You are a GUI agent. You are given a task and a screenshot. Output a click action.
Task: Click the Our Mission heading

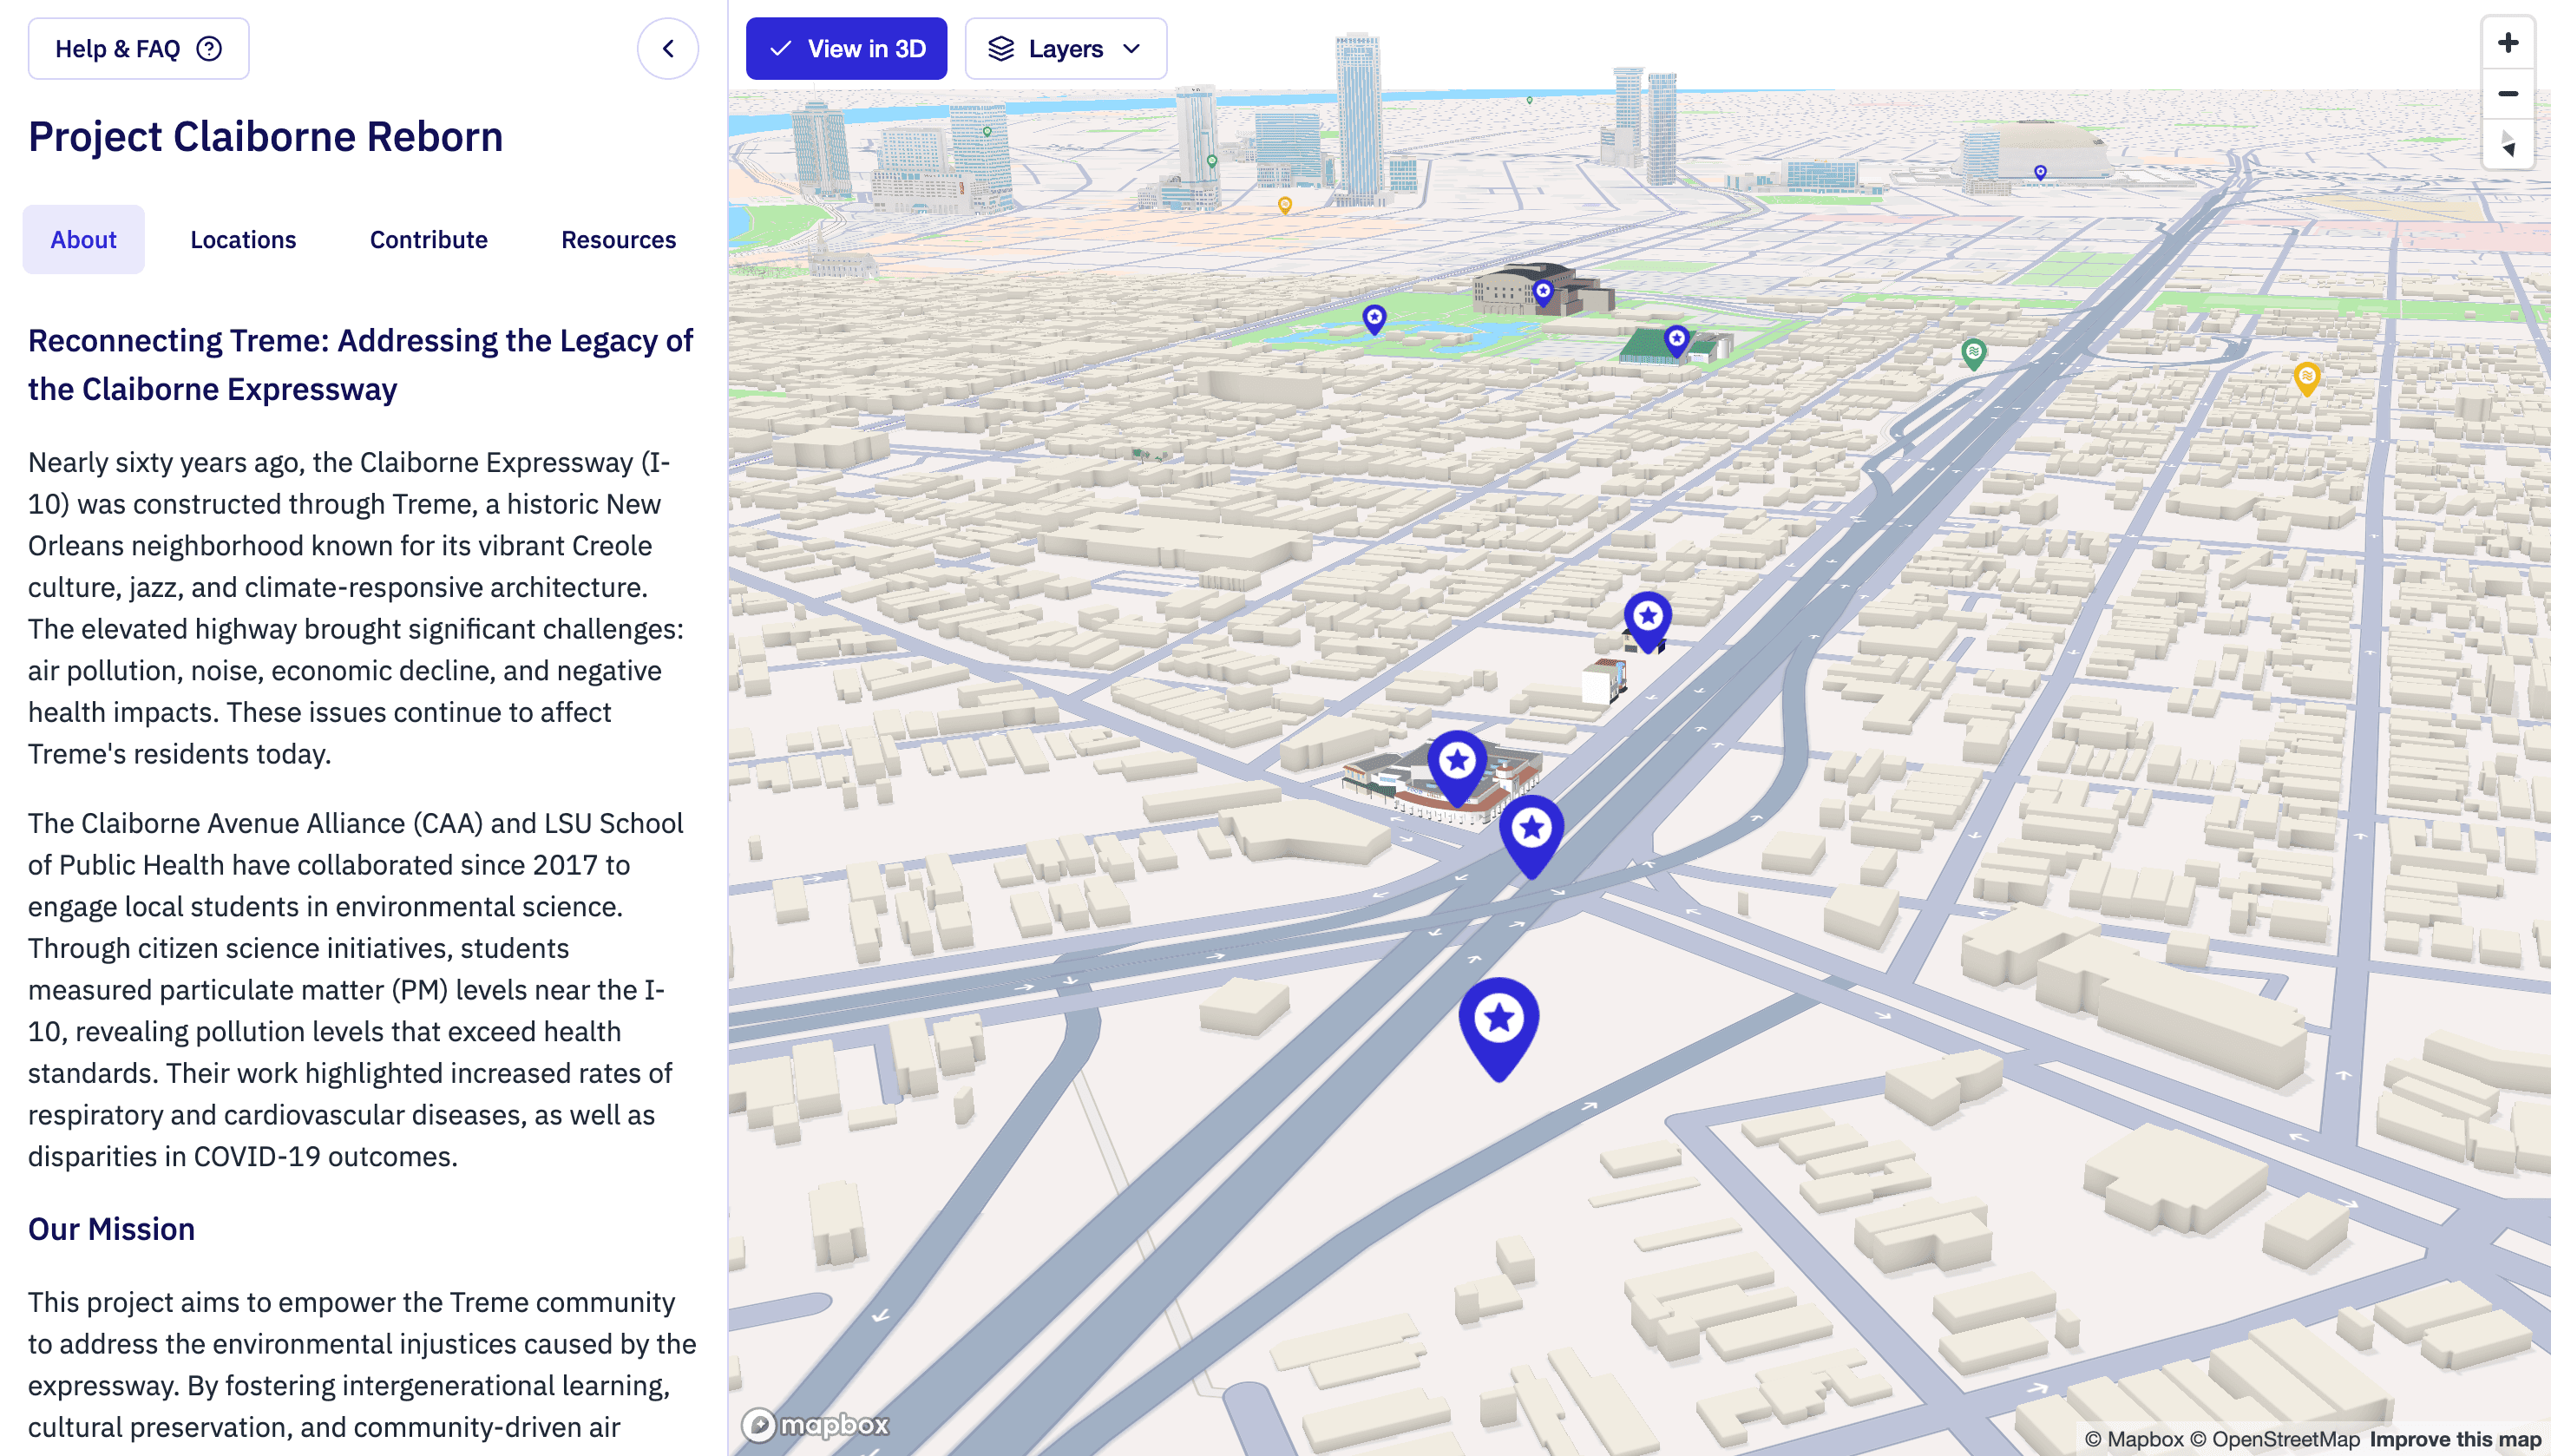pyautogui.click(x=111, y=1229)
